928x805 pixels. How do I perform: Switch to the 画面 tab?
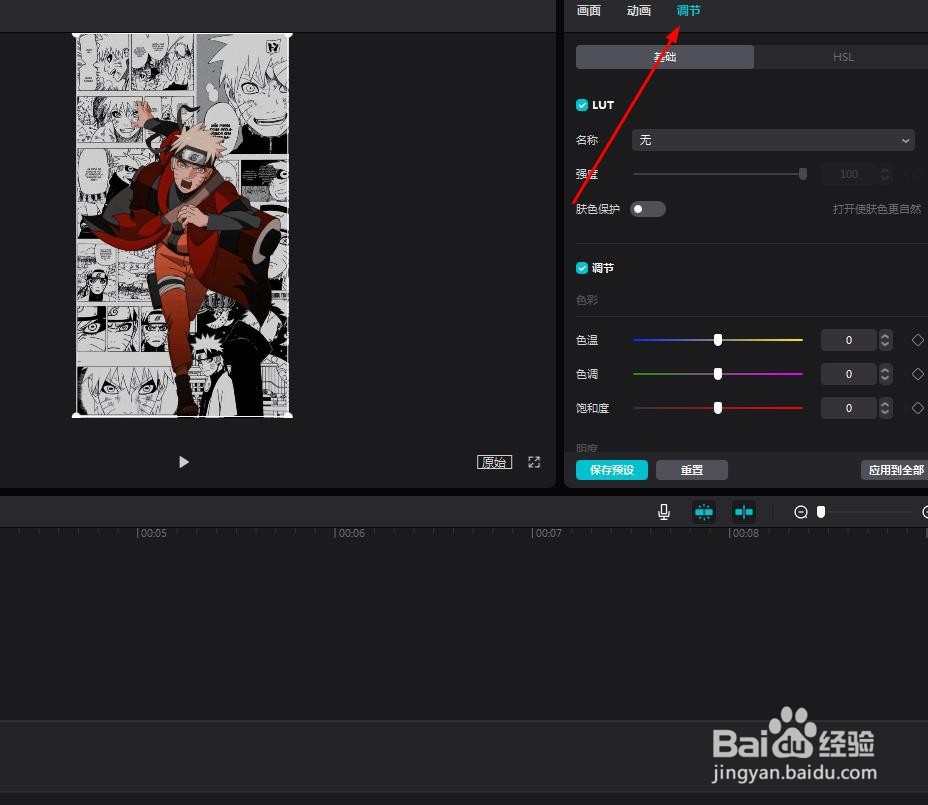click(588, 11)
